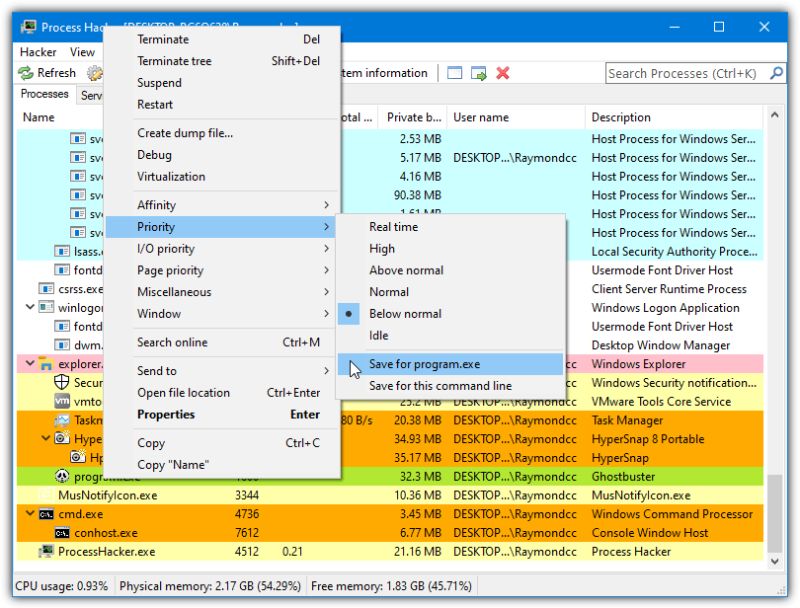Image resolution: width=800 pixels, height=608 pixels.
Task: Select the csrss.exe process icon
Action: [x=46, y=289]
